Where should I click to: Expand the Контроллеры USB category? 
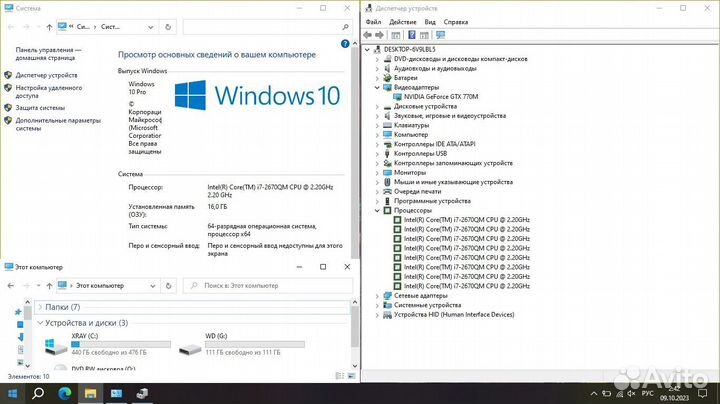pyautogui.click(x=377, y=154)
